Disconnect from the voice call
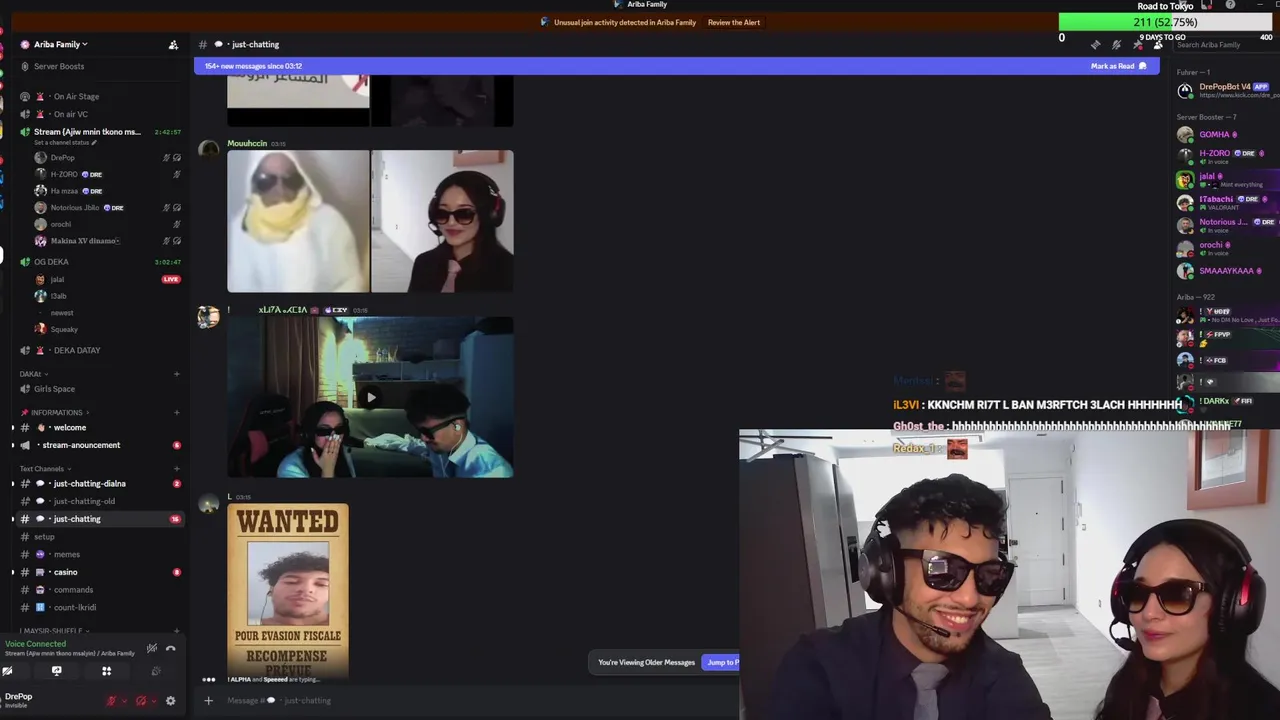This screenshot has width=1280, height=720. point(171,649)
